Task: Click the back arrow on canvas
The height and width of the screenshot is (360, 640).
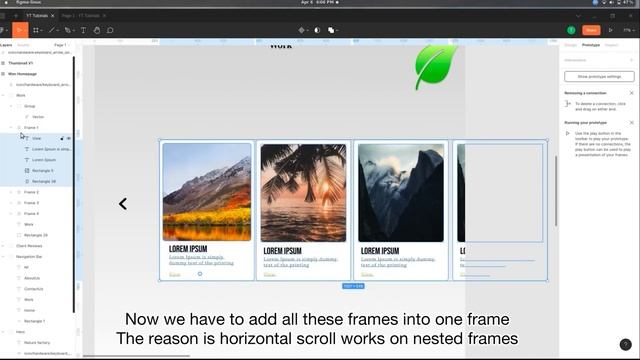Action: (x=123, y=204)
